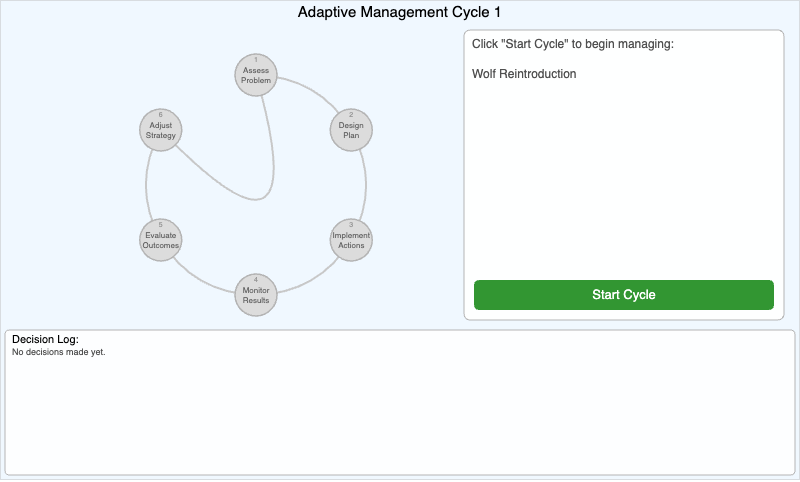
Task: Click the Decision Log heading
Action: point(45,340)
